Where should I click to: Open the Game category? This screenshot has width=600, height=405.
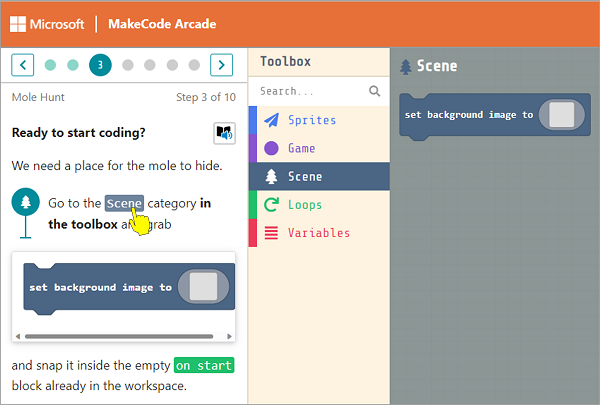[x=319, y=148]
